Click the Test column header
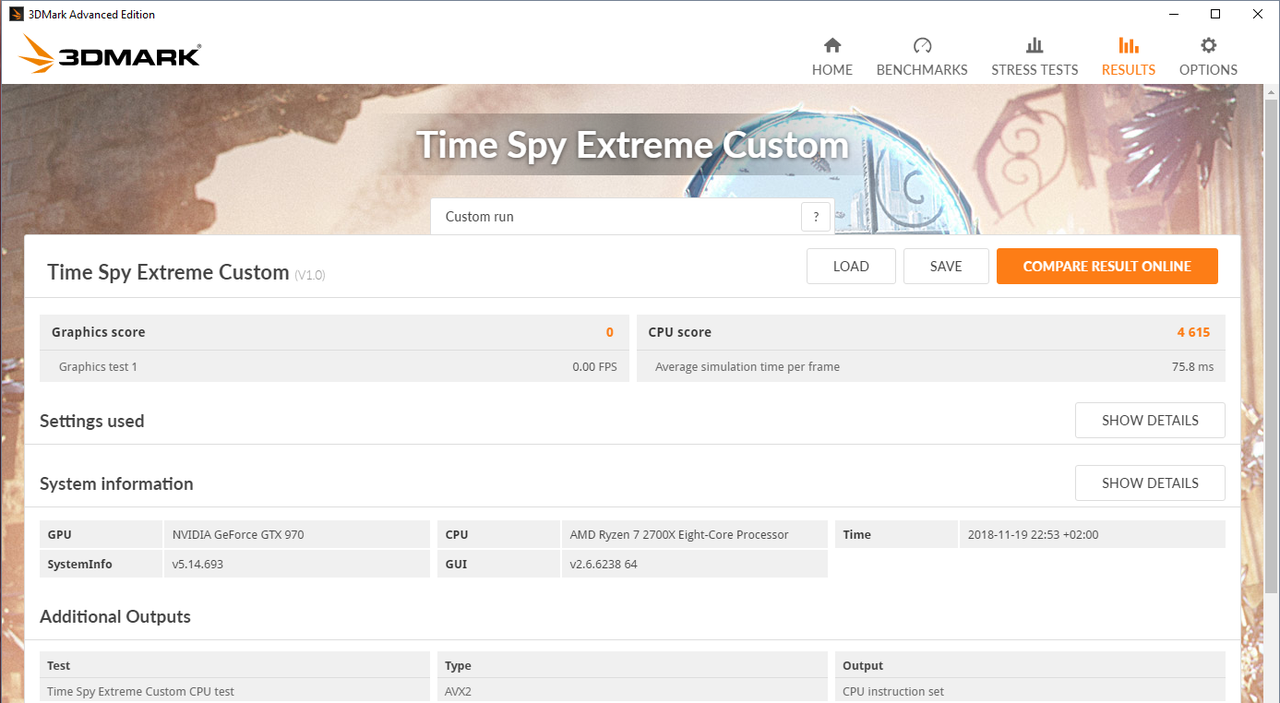The width and height of the screenshot is (1280, 703). [x=59, y=666]
